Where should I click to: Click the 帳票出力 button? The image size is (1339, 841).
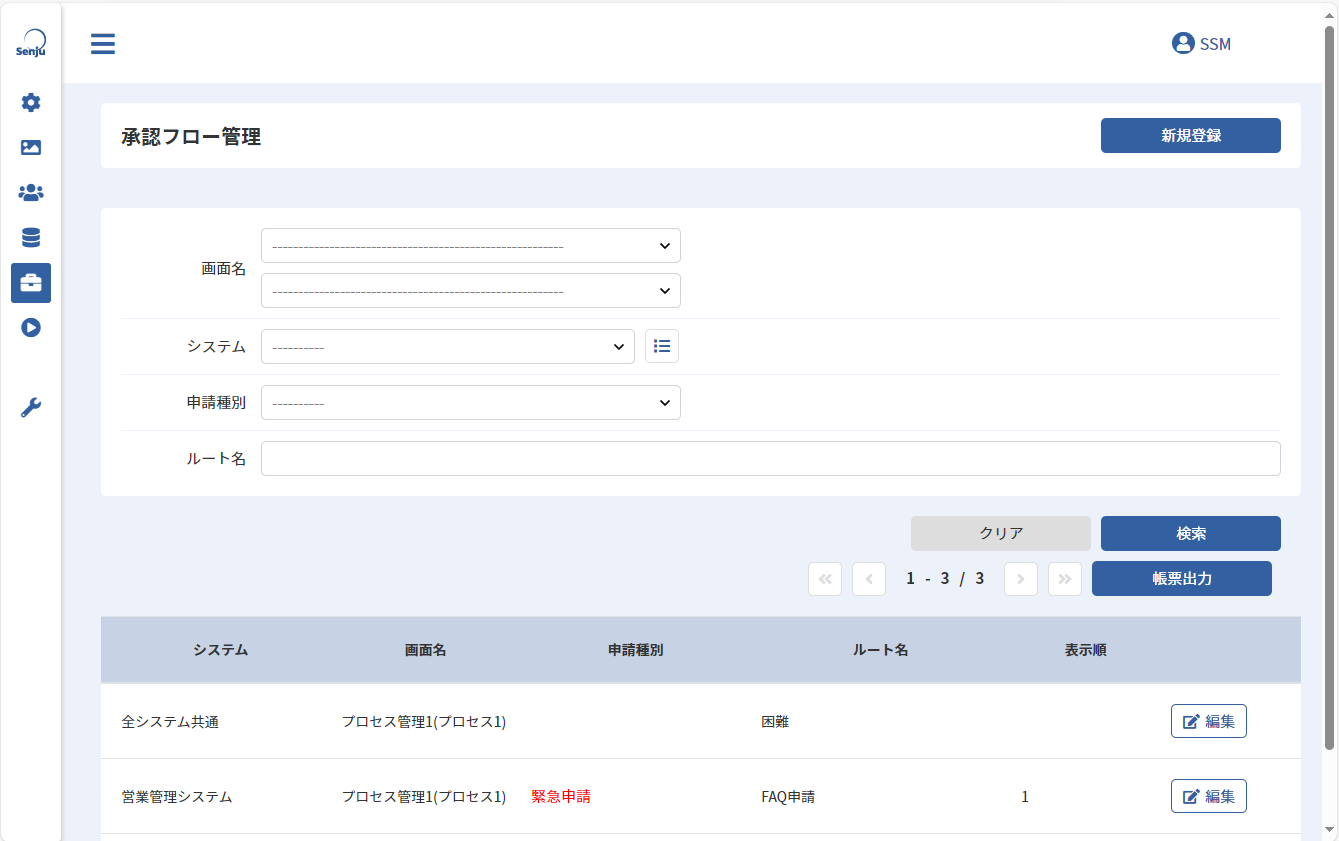(x=1182, y=579)
